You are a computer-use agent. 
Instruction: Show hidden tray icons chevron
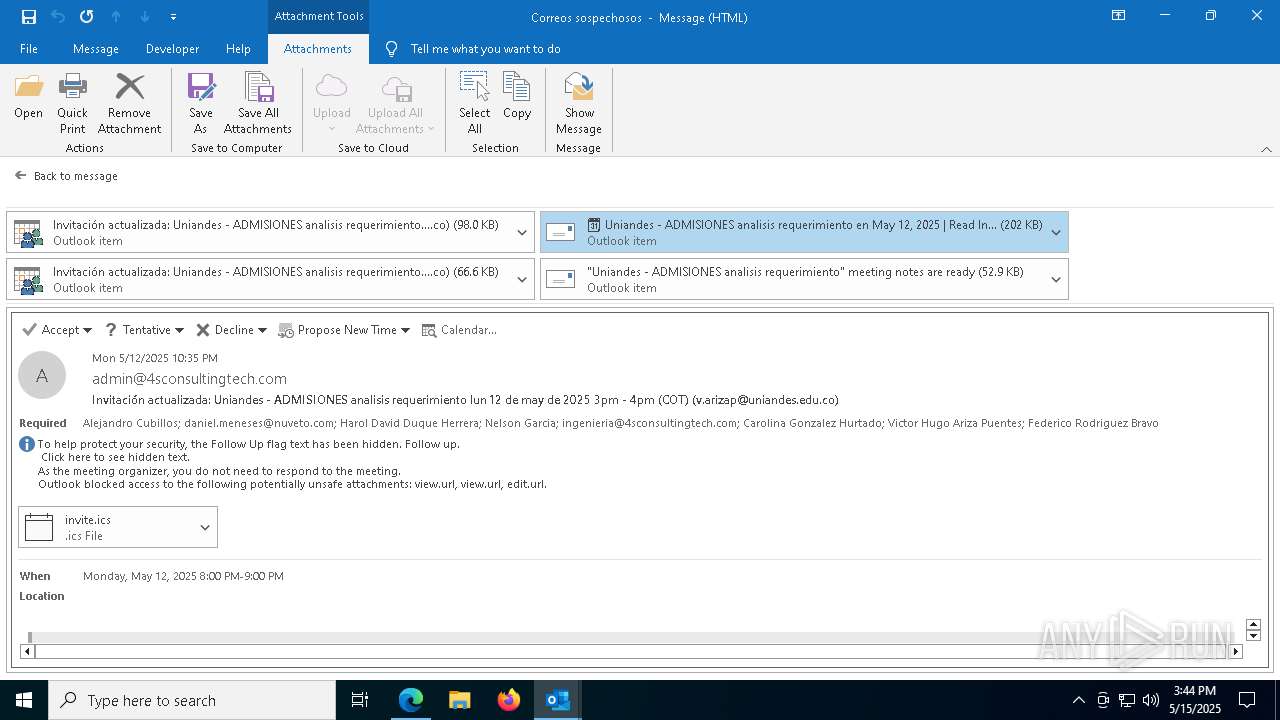pyautogui.click(x=1078, y=700)
